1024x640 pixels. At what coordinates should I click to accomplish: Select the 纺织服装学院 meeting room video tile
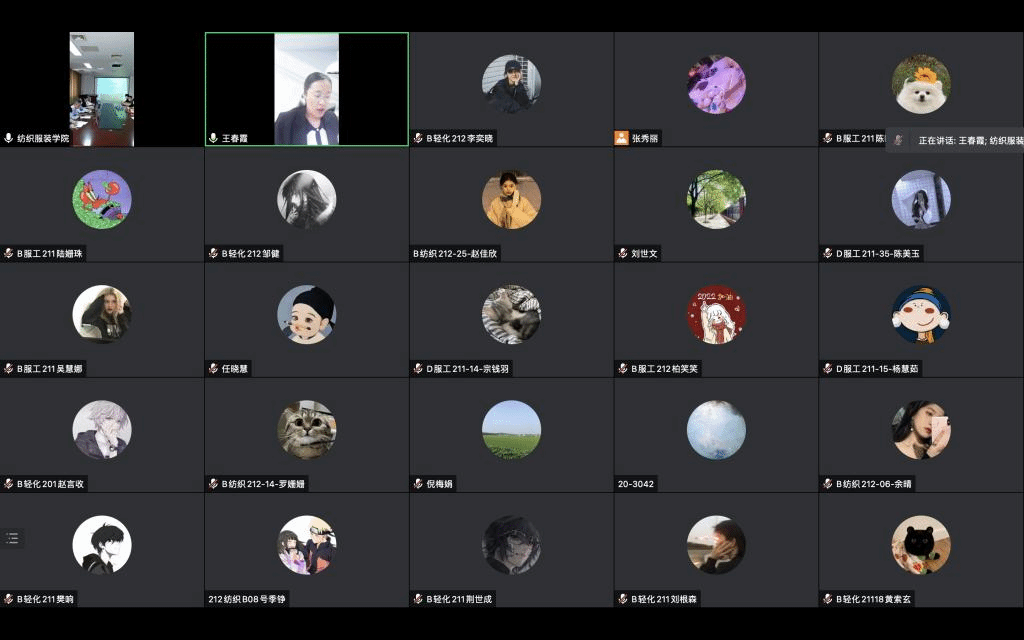102,89
